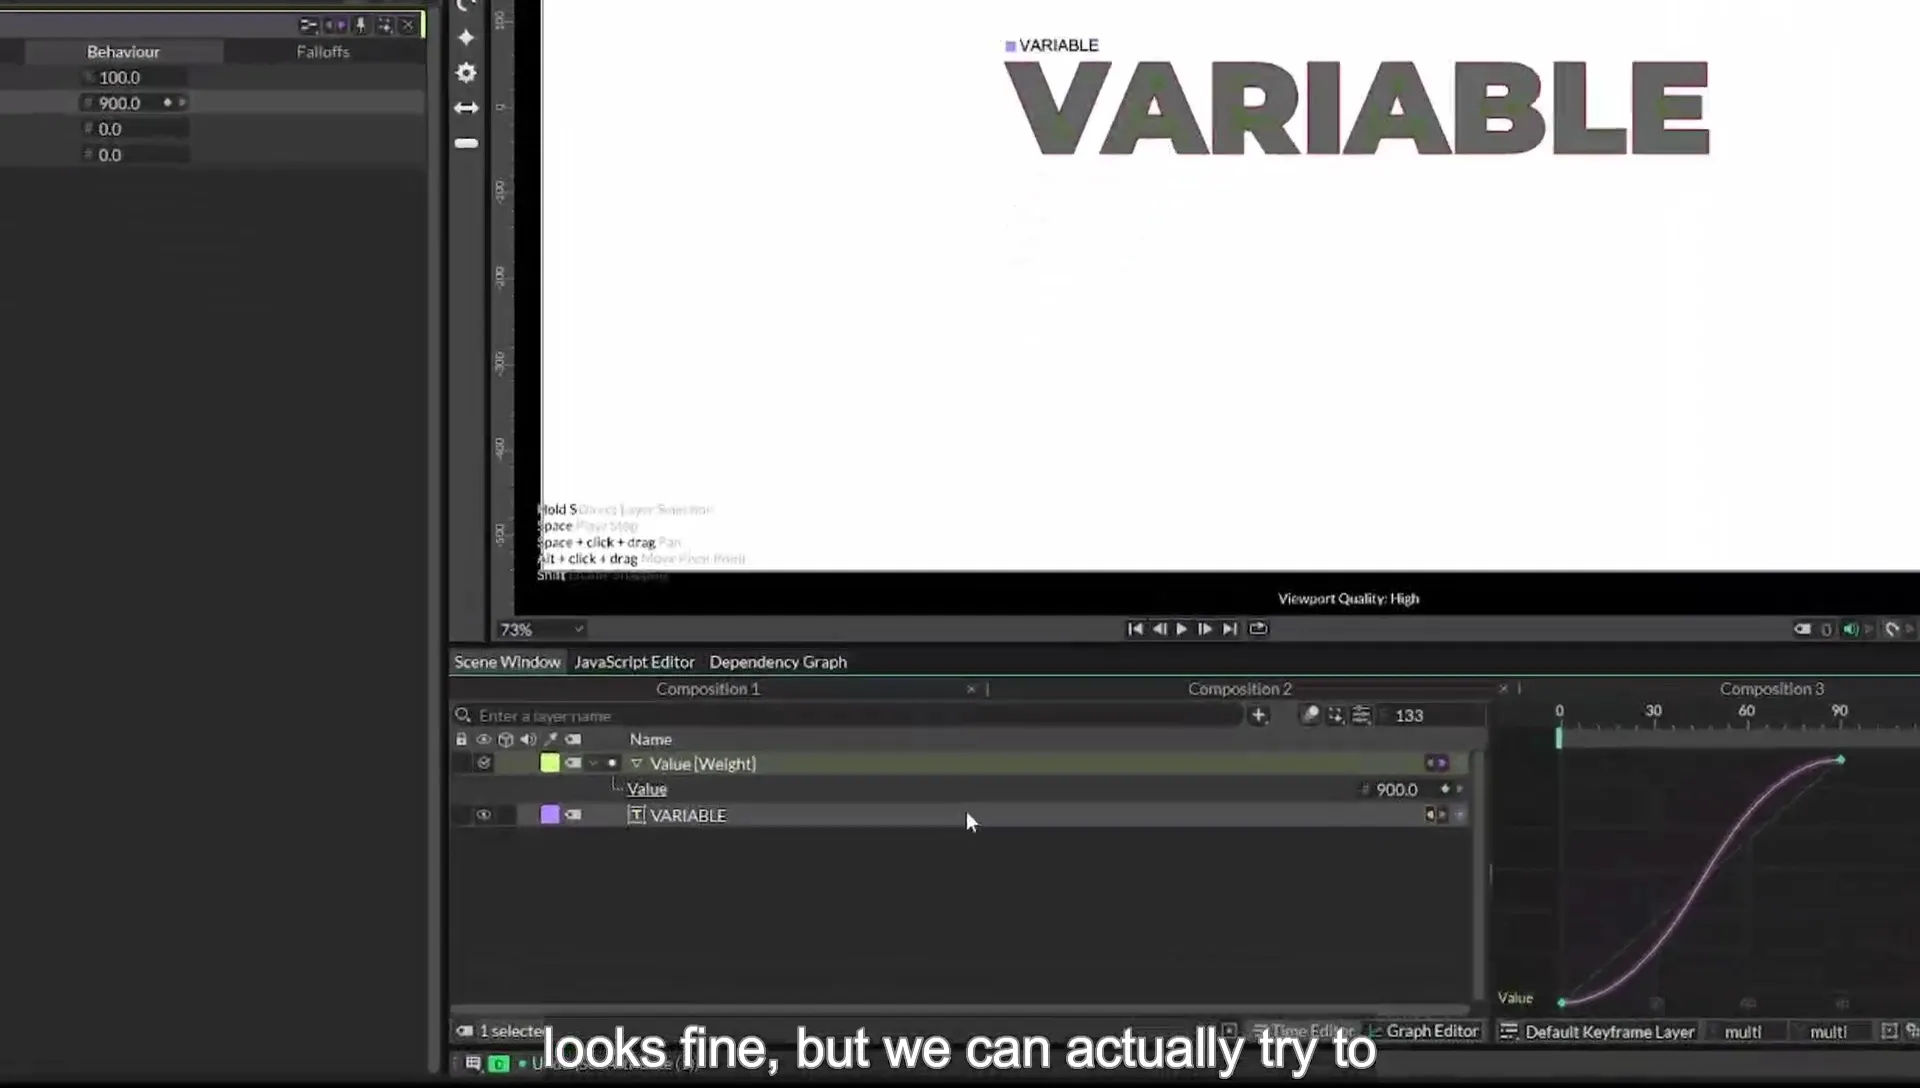Open the viewport zoom 73% dropdown

541,629
